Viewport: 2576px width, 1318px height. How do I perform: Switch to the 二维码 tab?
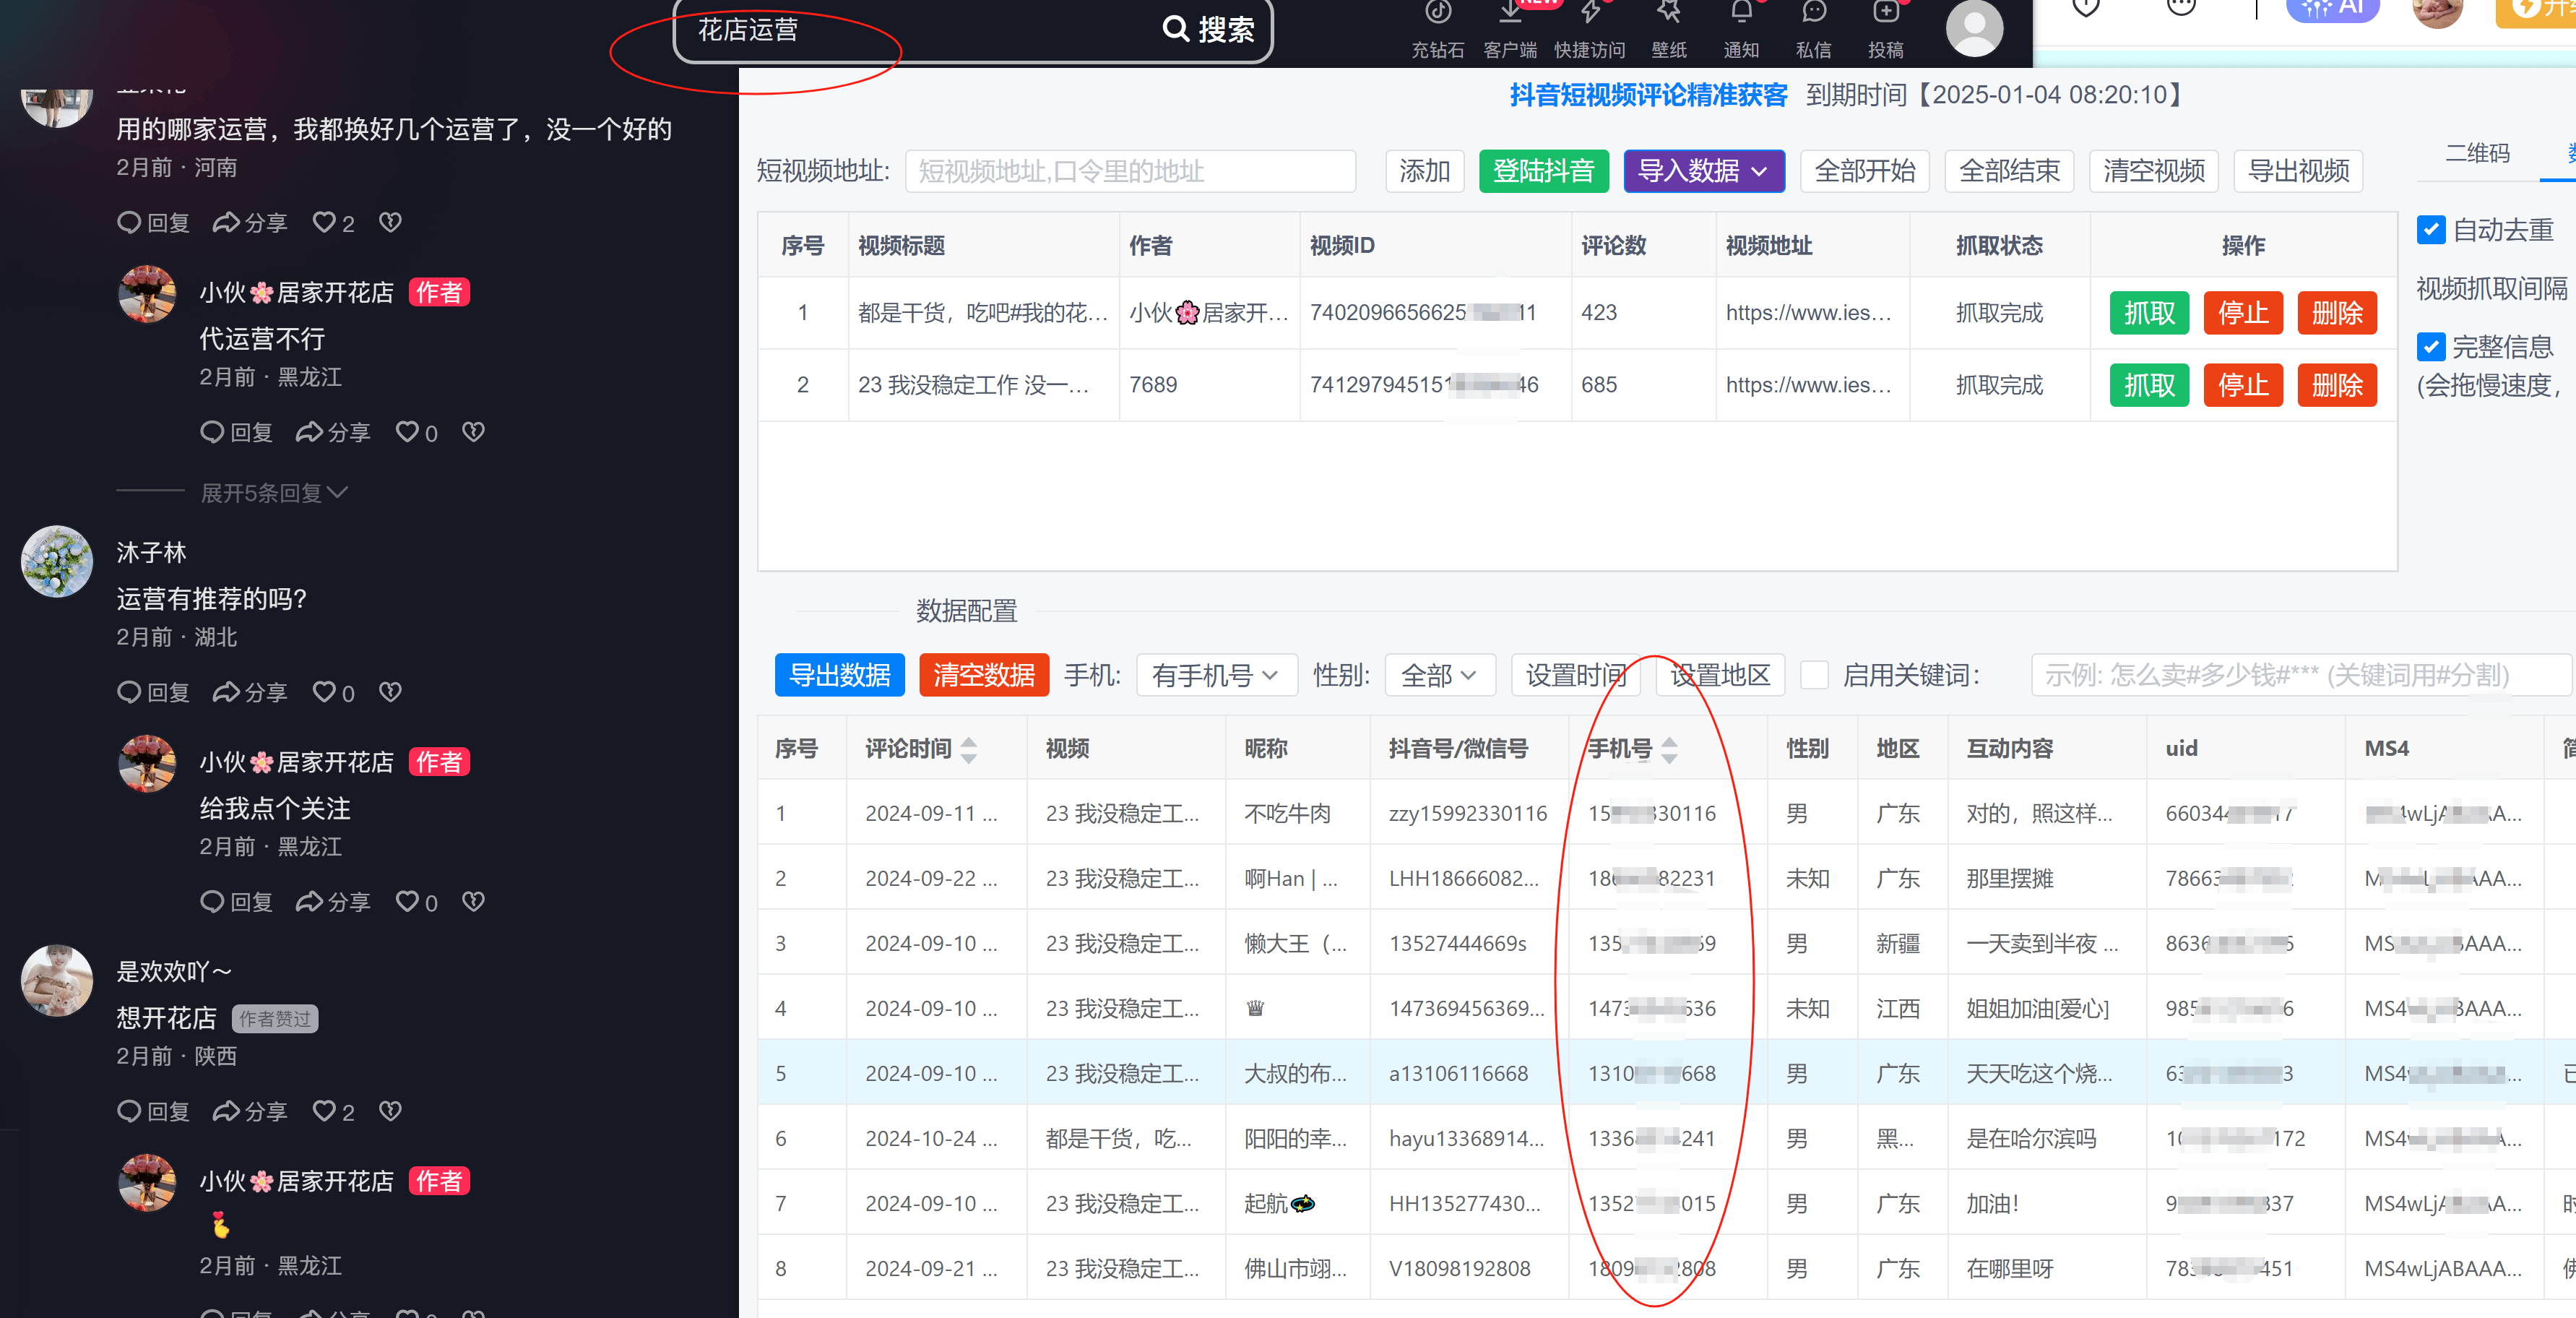(2477, 153)
